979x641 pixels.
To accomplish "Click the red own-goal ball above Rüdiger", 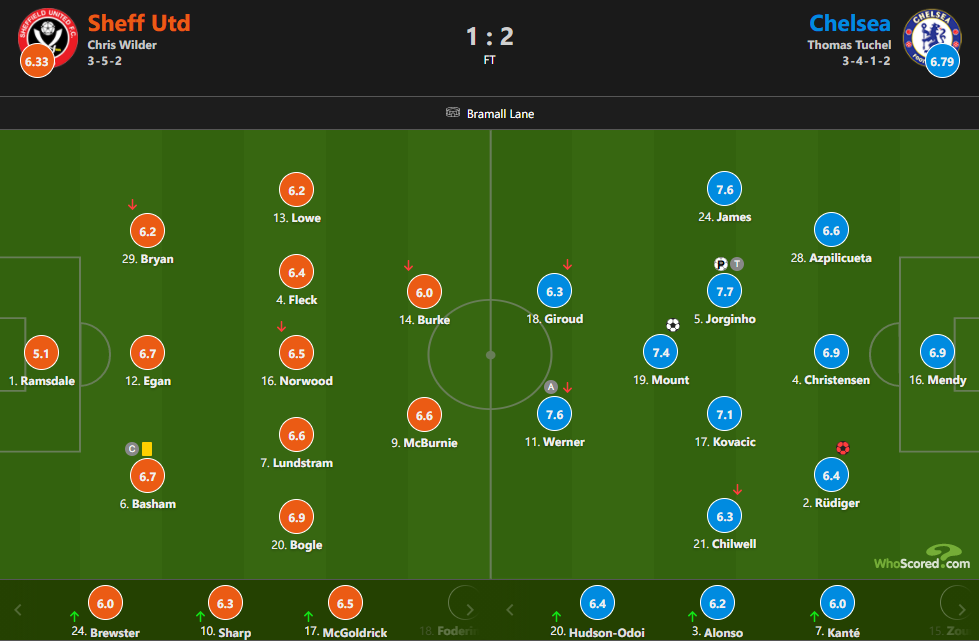I will (842, 448).
